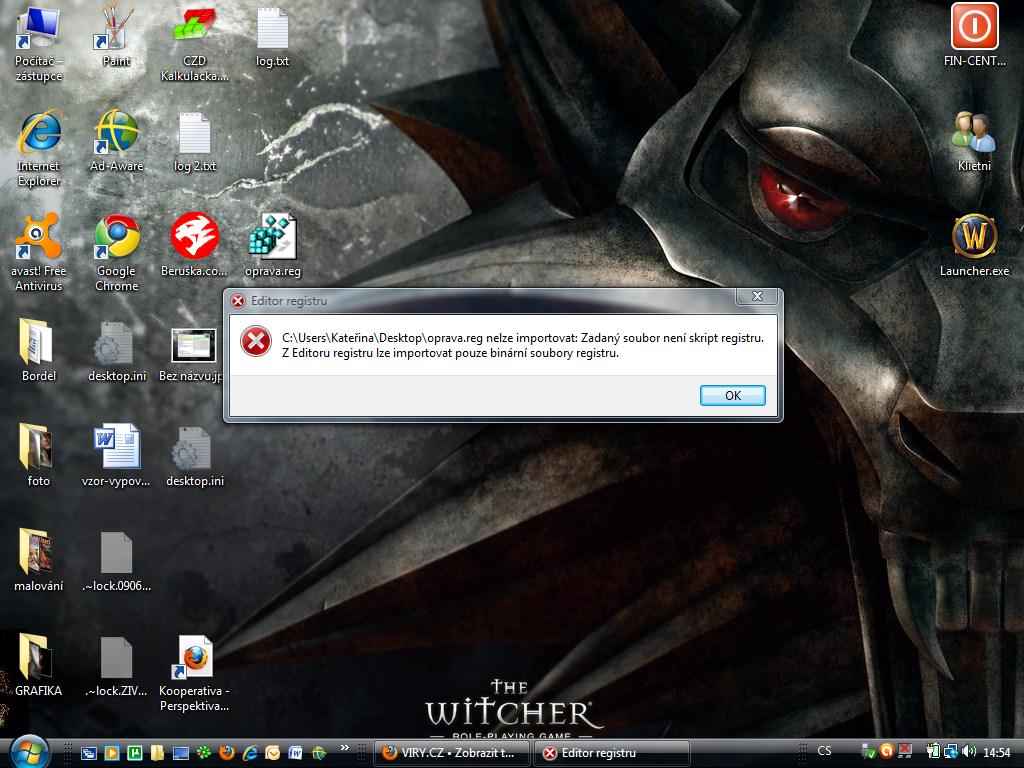The height and width of the screenshot is (768, 1024).
Task: Switch to VIRY.CZ Firefox taskbar window
Action: tap(451, 753)
